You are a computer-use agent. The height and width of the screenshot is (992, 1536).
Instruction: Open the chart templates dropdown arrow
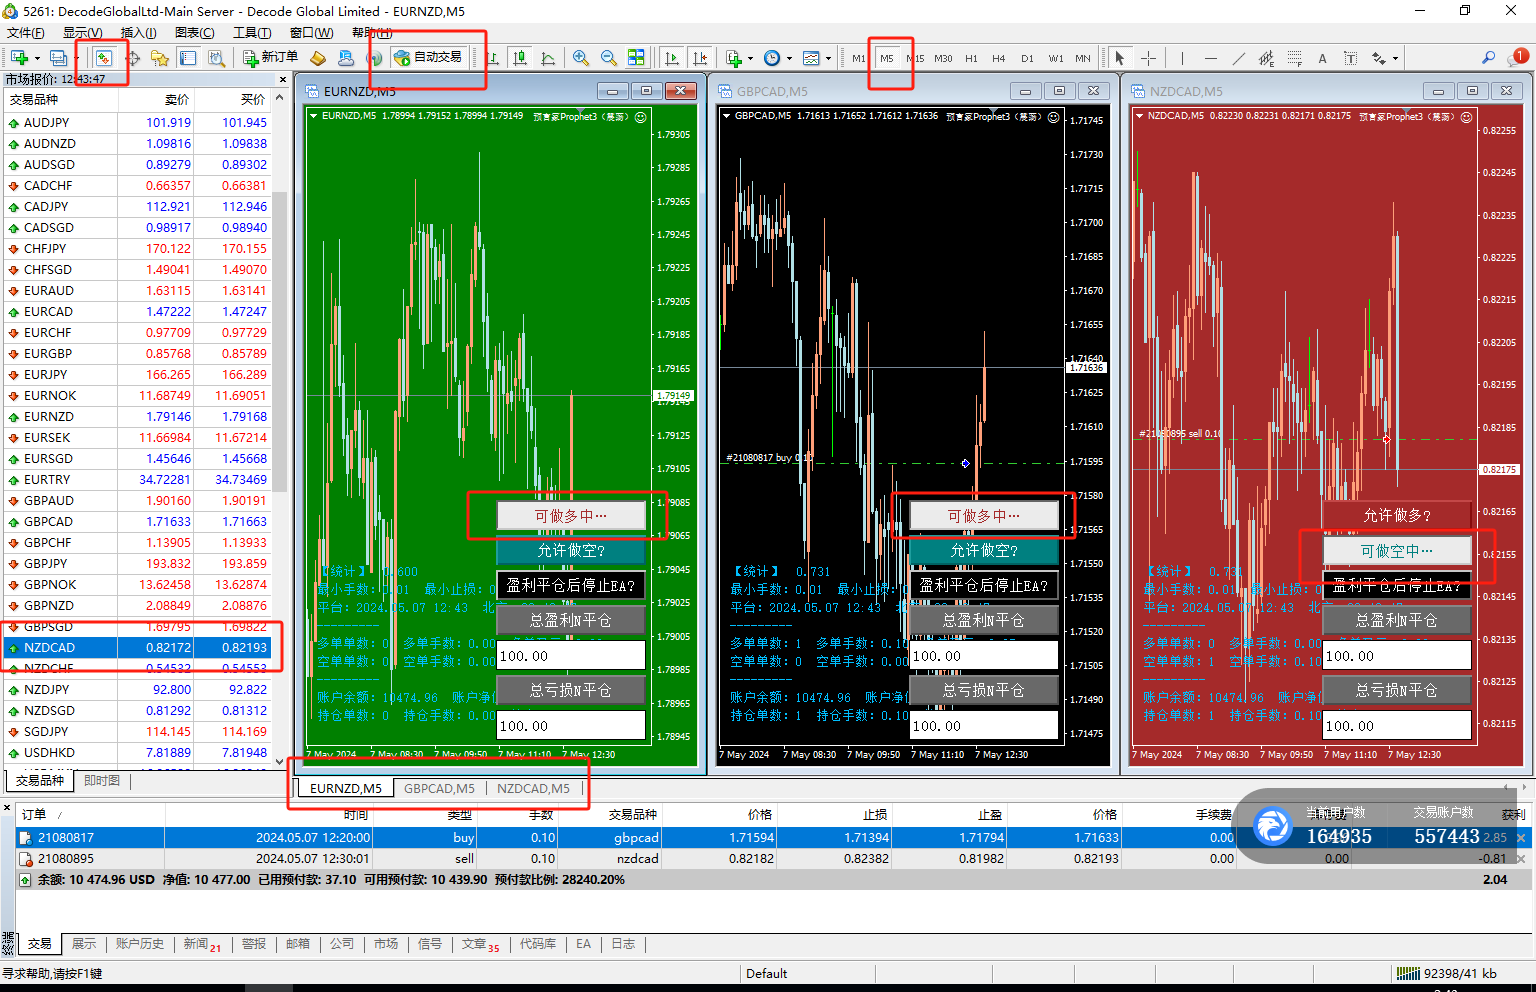(828, 58)
